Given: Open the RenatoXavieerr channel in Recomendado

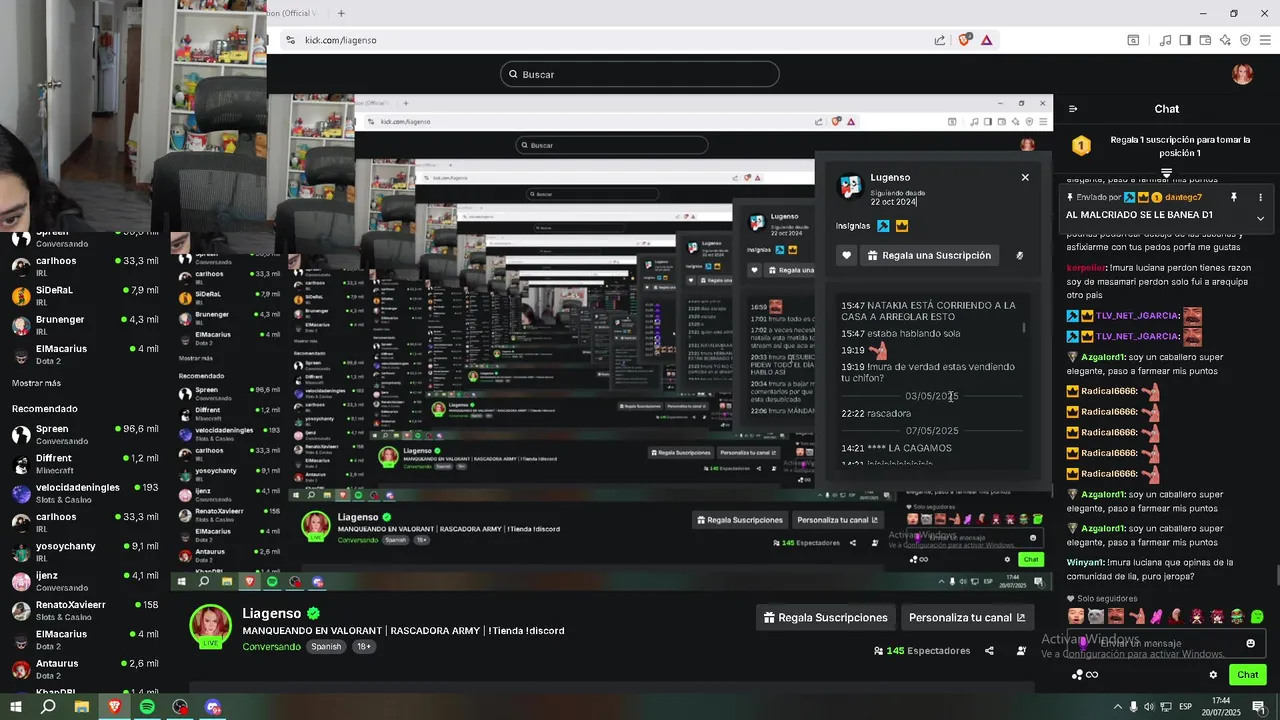Looking at the screenshot, I should (x=85, y=610).
